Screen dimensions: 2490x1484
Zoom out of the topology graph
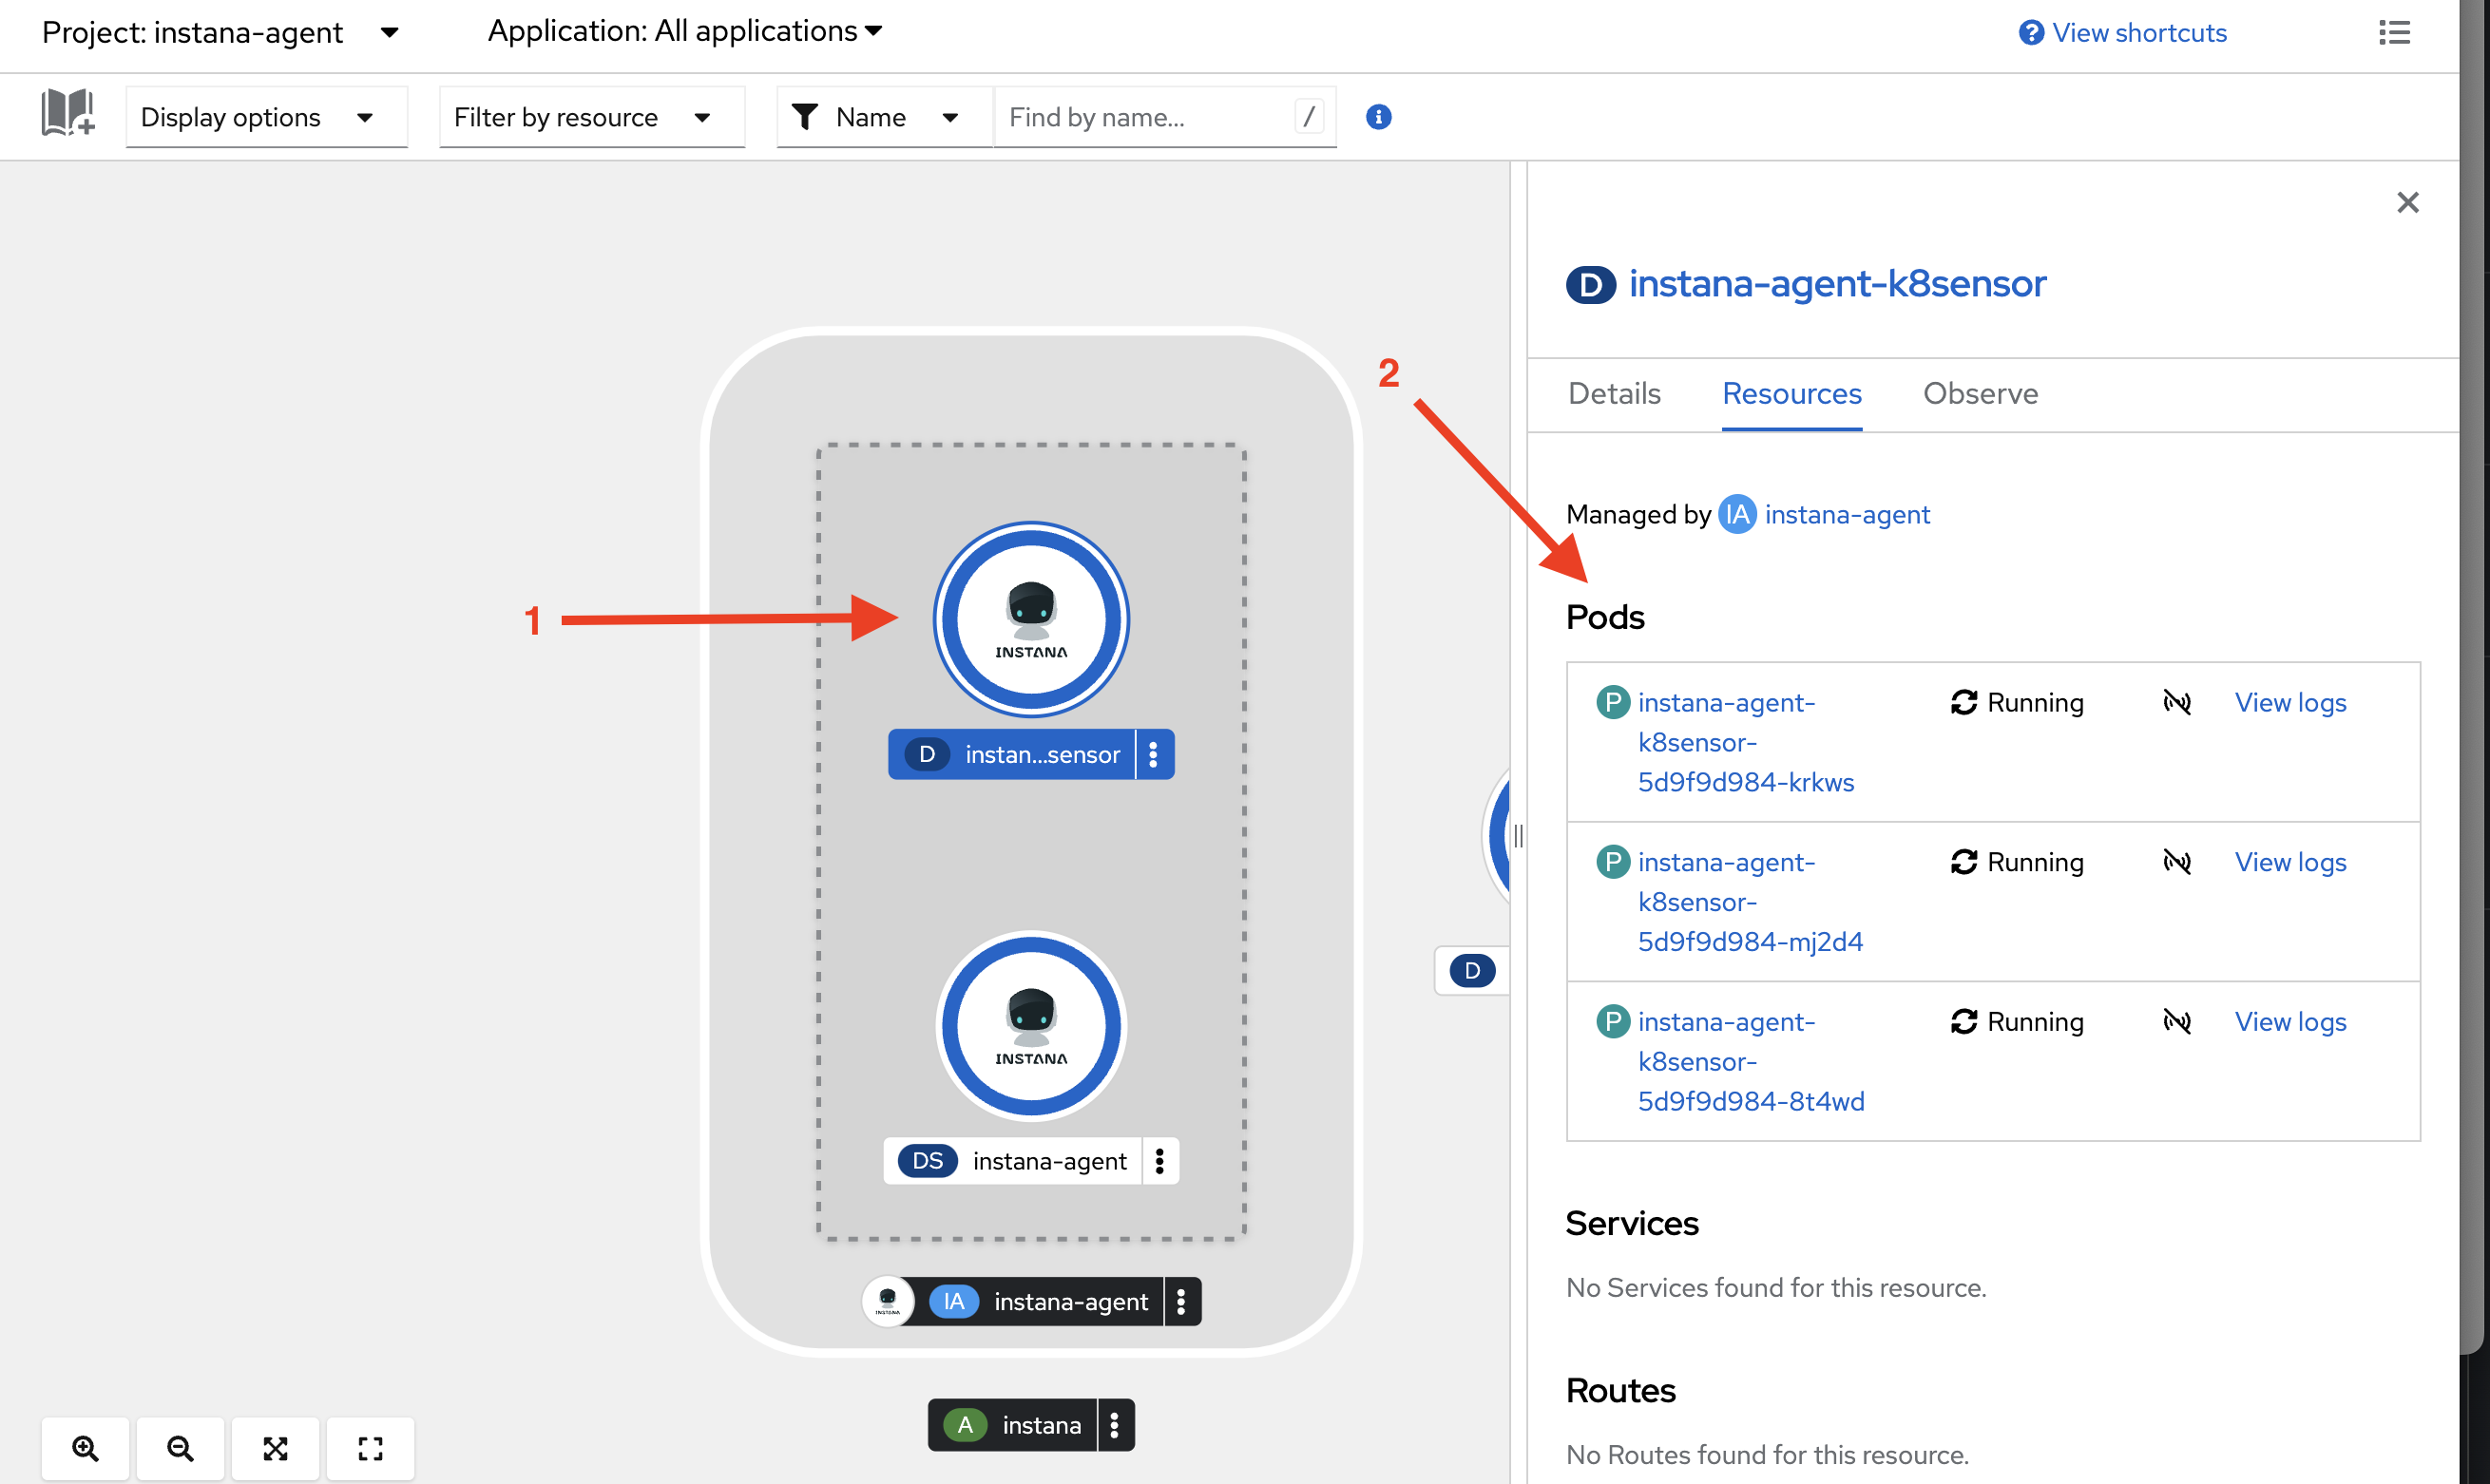click(180, 1448)
